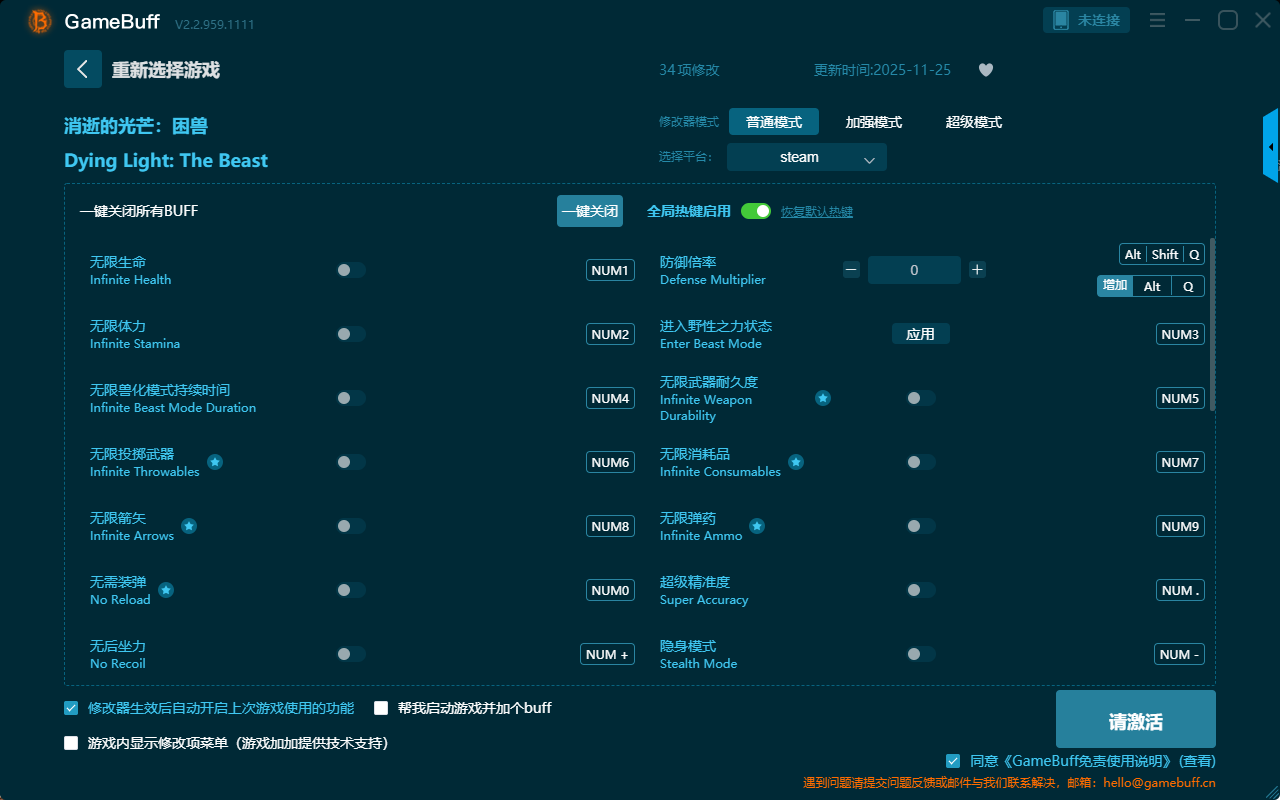
Task: Switch to 超级模式 tab
Action: tap(973, 122)
